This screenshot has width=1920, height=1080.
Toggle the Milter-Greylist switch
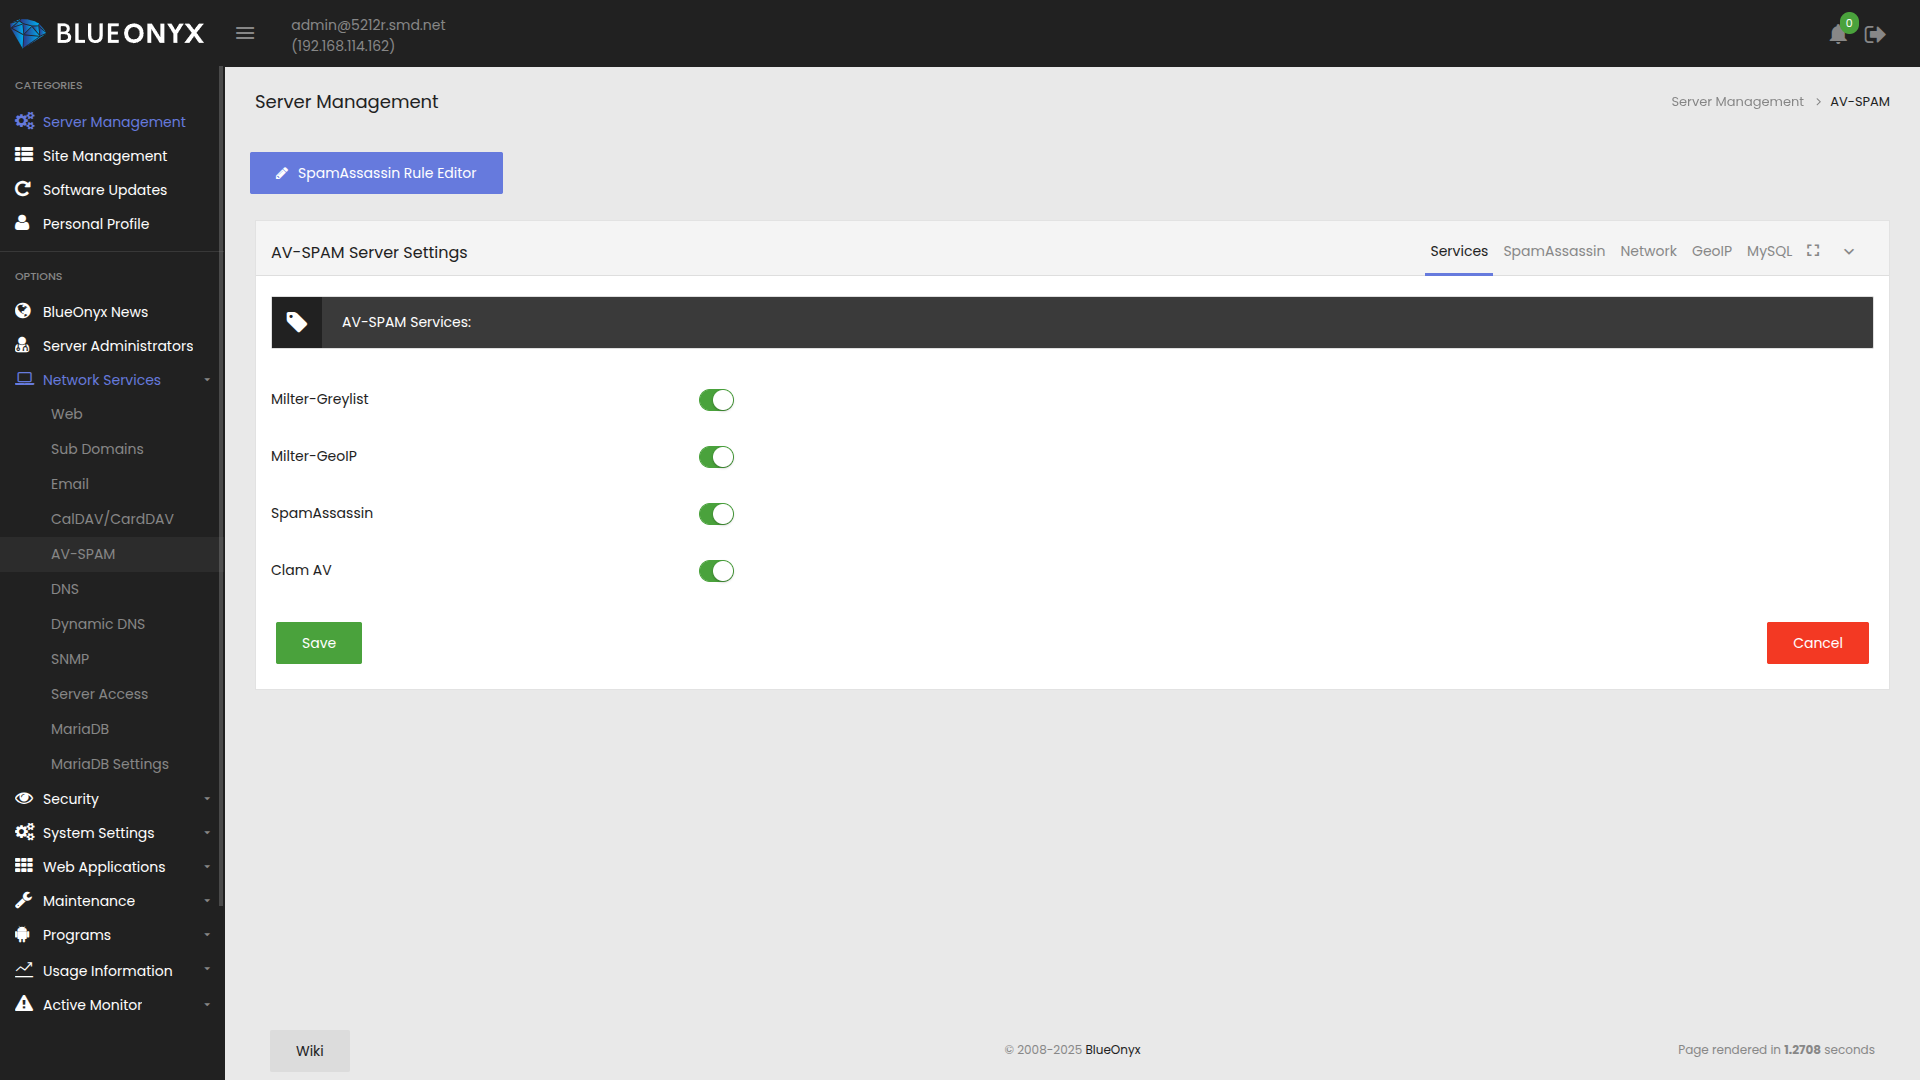(716, 400)
